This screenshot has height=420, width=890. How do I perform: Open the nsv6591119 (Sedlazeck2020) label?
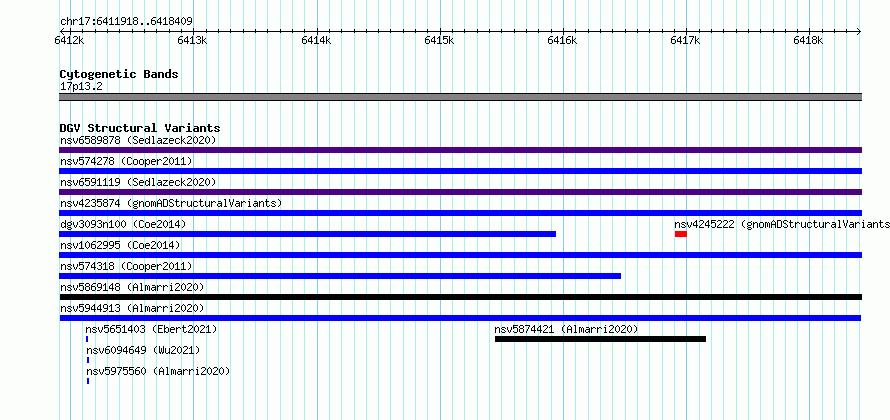[x=138, y=182]
